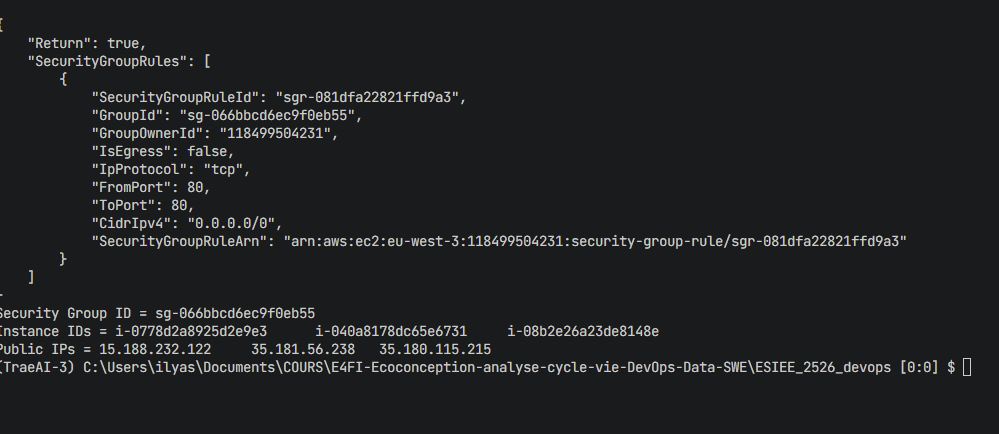Screen dimensions: 999x434
Task: Click the SecurityGroupRuleArn arn:aws:ec2 string
Action: pos(596,241)
